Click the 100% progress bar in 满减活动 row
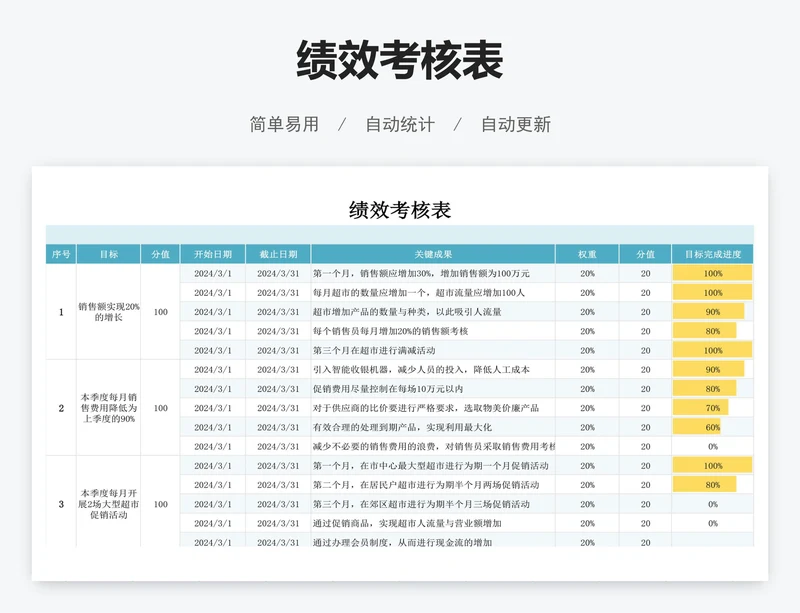This screenshot has width=800, height=613. 713,350
